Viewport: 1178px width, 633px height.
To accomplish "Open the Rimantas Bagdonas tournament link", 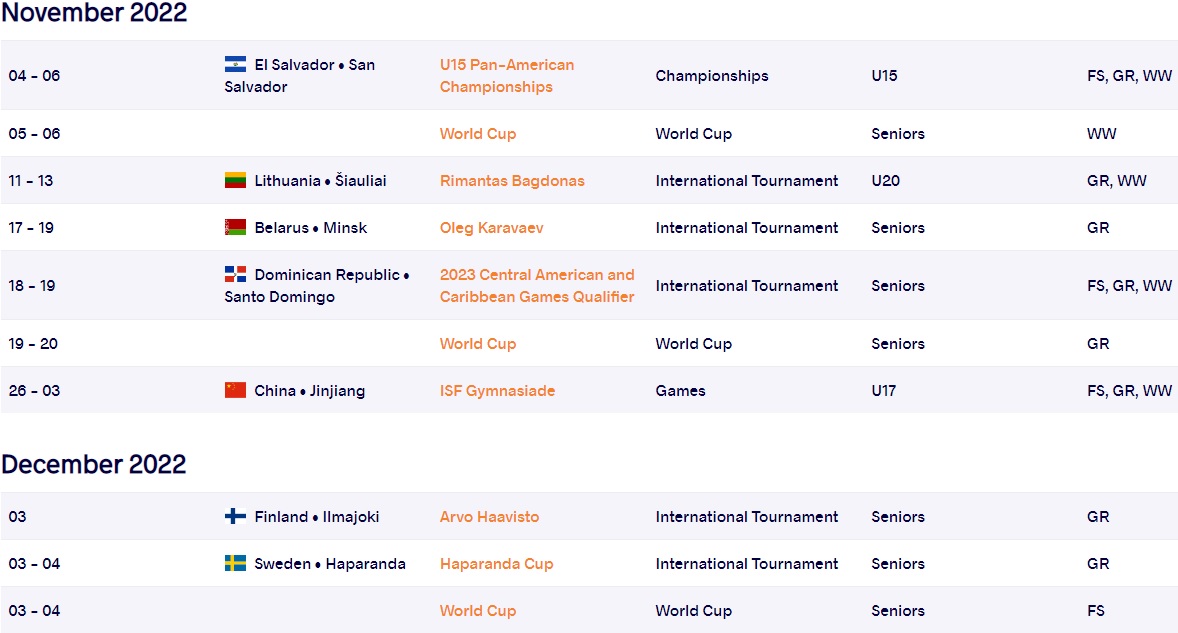I will click(512, 181).
